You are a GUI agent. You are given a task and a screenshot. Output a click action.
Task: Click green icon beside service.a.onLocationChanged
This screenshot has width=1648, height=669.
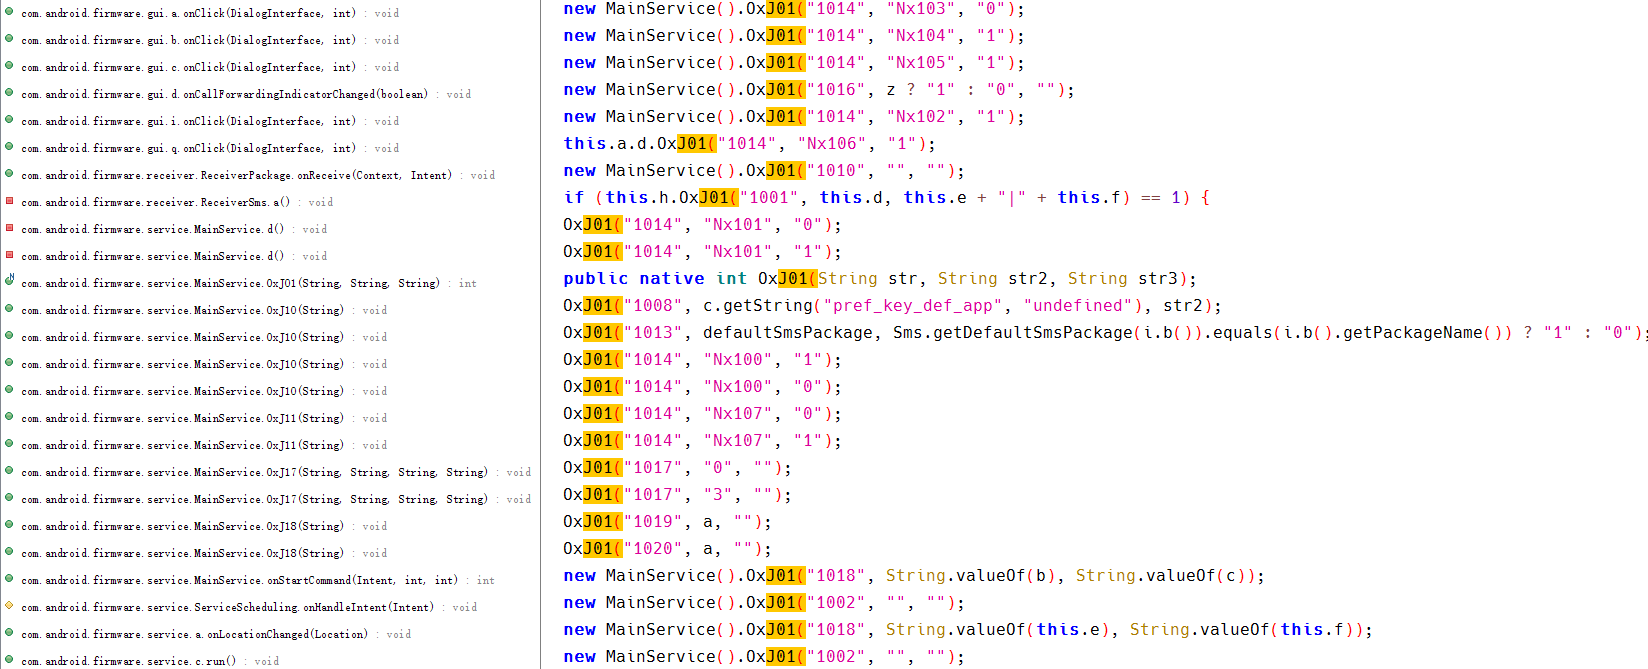(x=9, y=633)
